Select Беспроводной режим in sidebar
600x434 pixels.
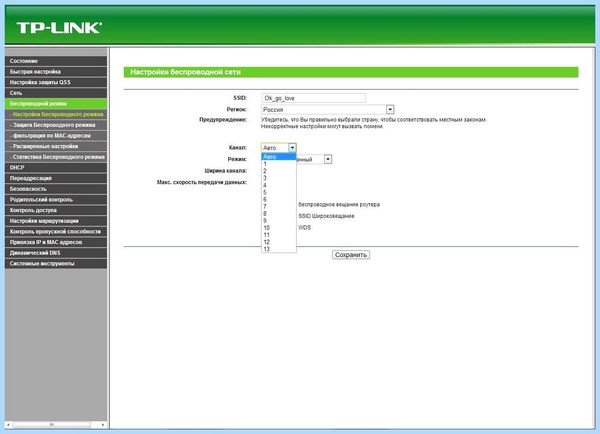[x=56, y=104]
